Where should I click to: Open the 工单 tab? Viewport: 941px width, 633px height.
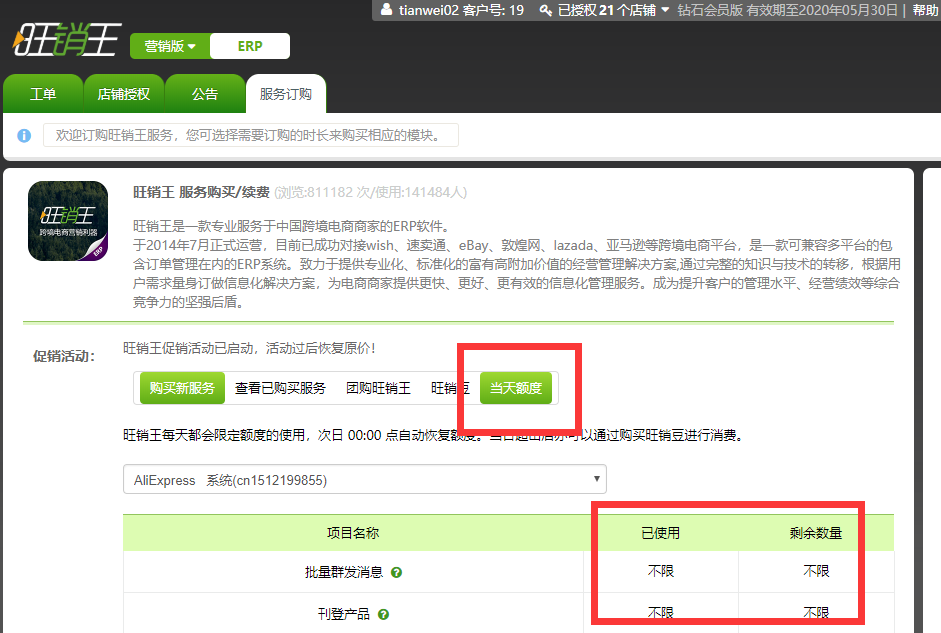pyautogui.click(x=43, y=94)
